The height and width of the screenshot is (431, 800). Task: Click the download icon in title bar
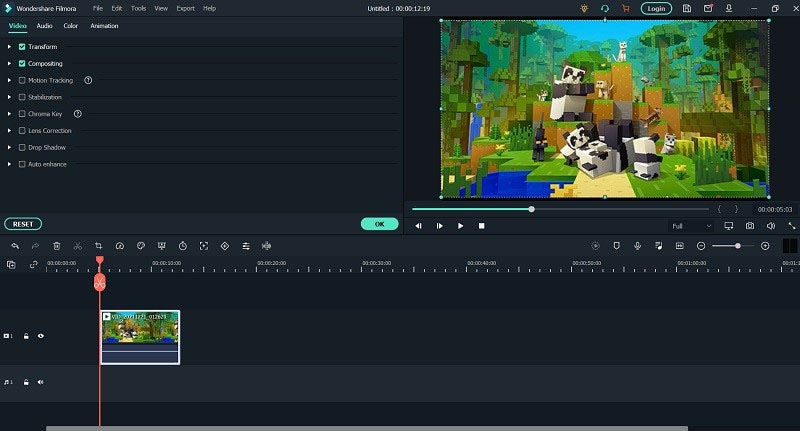click(x=729, y=8)
